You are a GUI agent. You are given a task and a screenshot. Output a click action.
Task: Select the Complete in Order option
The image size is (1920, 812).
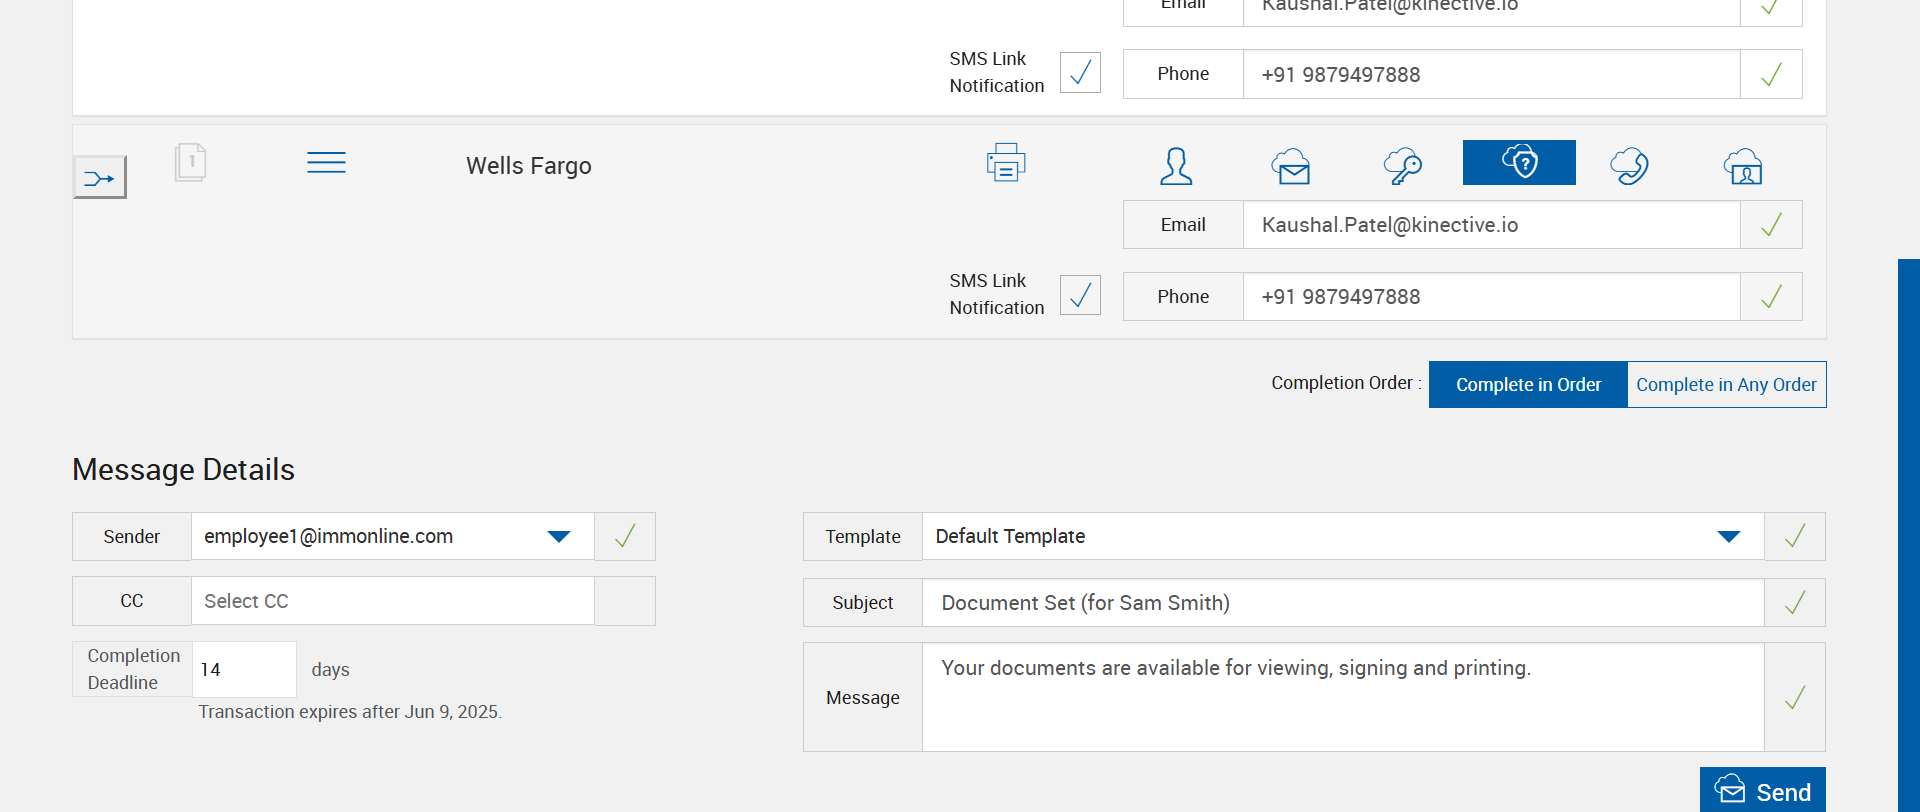pyautogui.click(x=1528, y=385)
